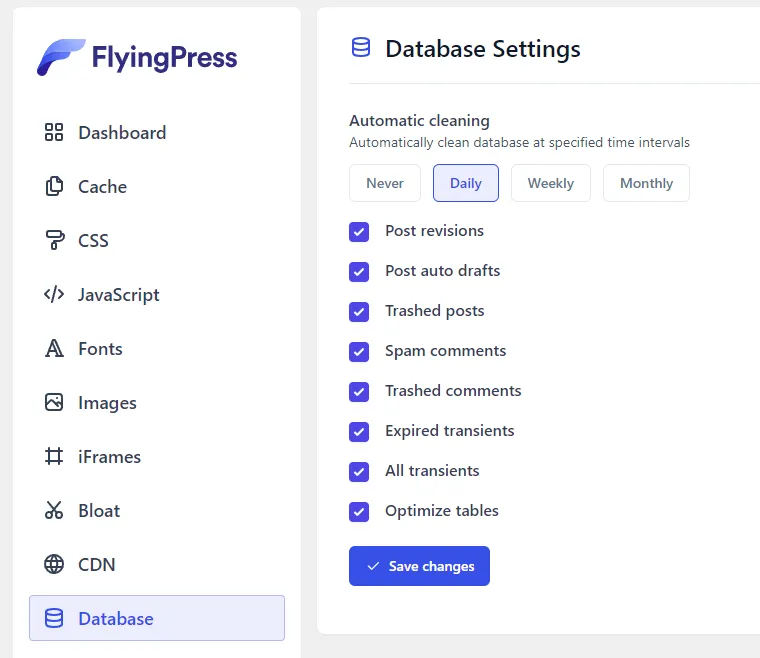The width and height of the screenshot is (760, 658).
Task: Choose the Weekly cleaning interval
Action: 551,183
